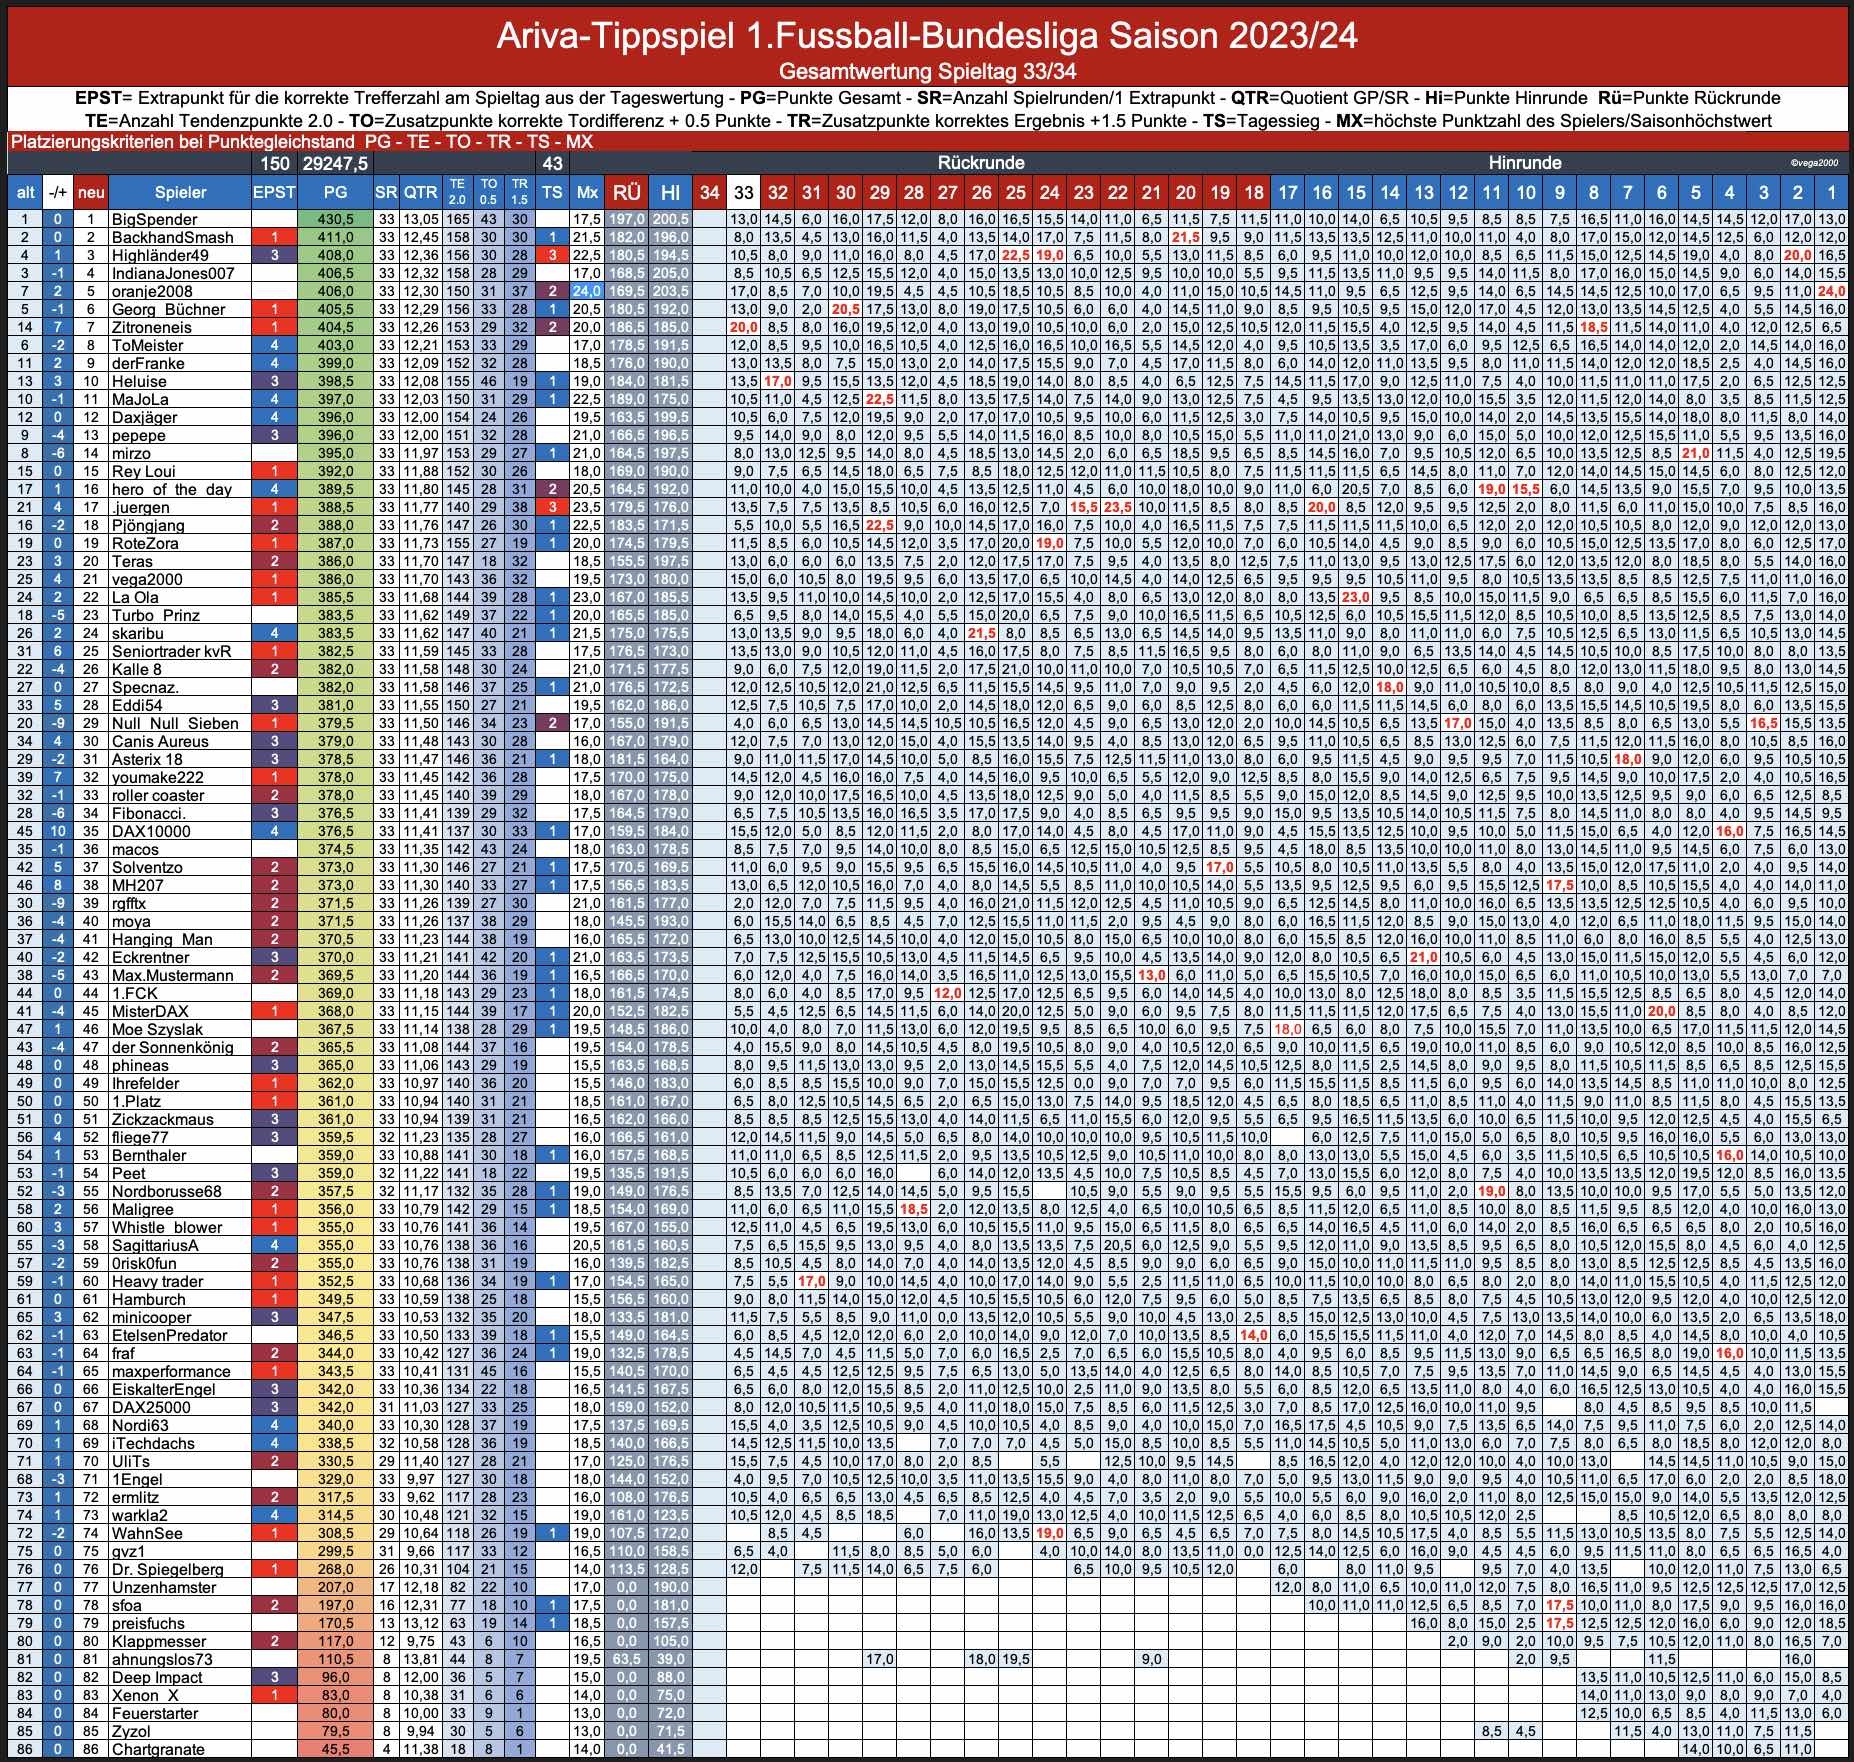Click player name IndianaJones007
Viewport: 1854px width, 1762px height.
(173, 273)
